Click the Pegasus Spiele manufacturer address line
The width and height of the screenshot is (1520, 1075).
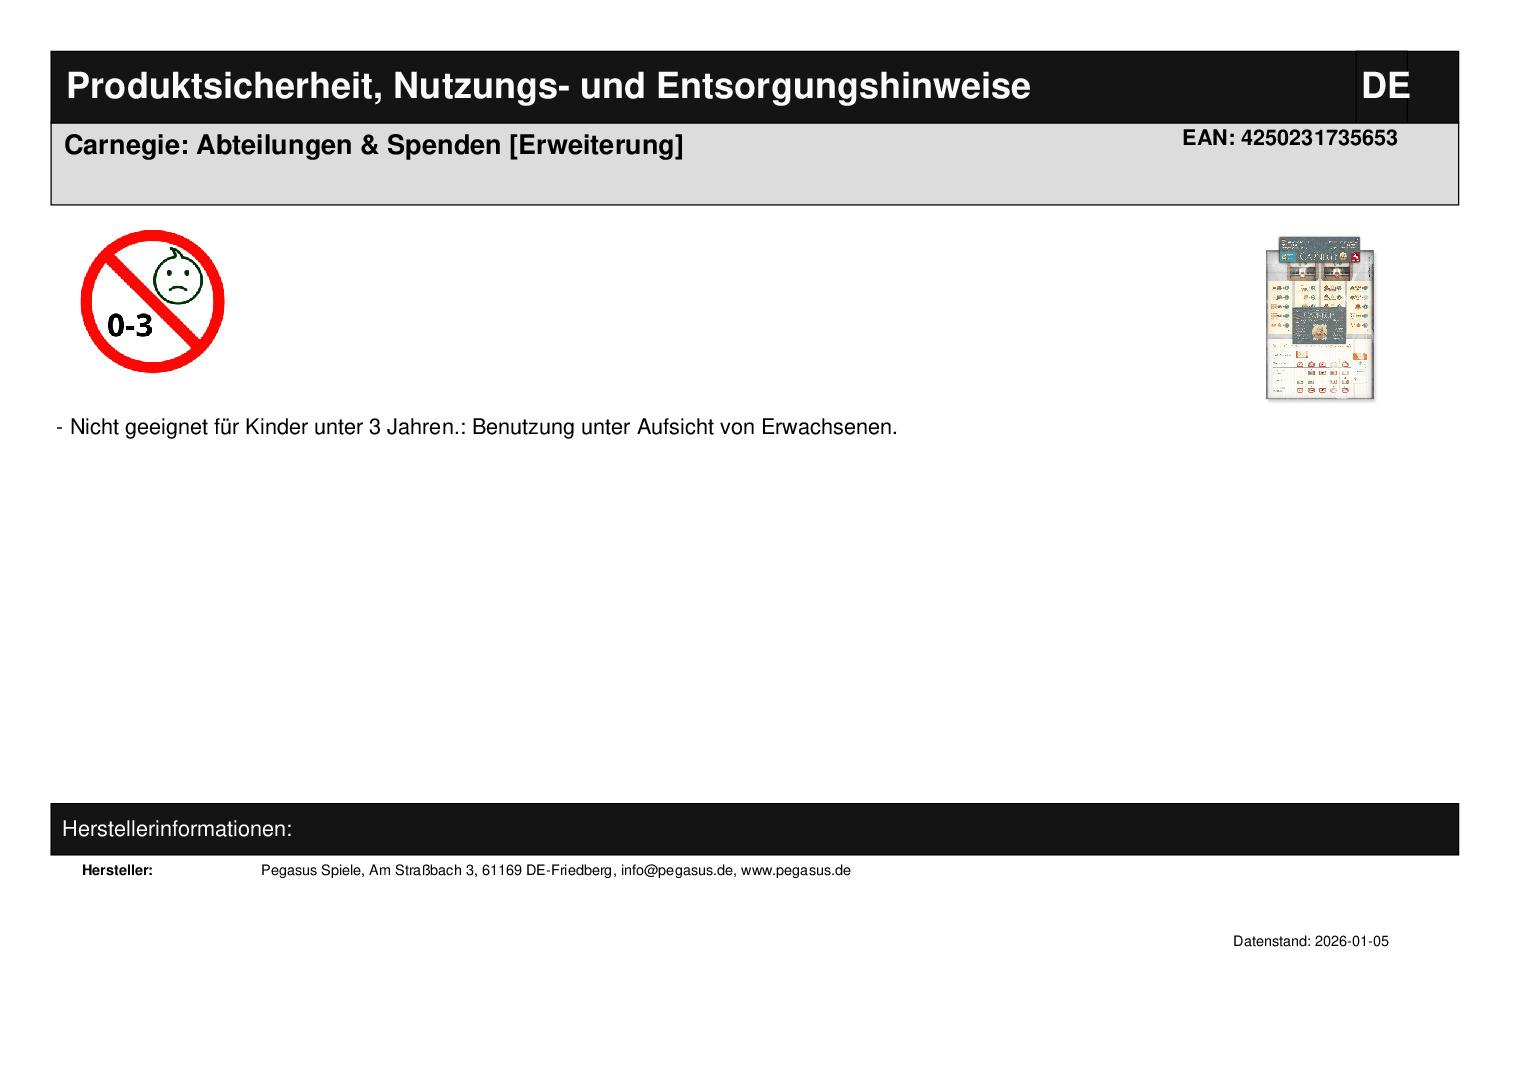(x=556, y=870)
